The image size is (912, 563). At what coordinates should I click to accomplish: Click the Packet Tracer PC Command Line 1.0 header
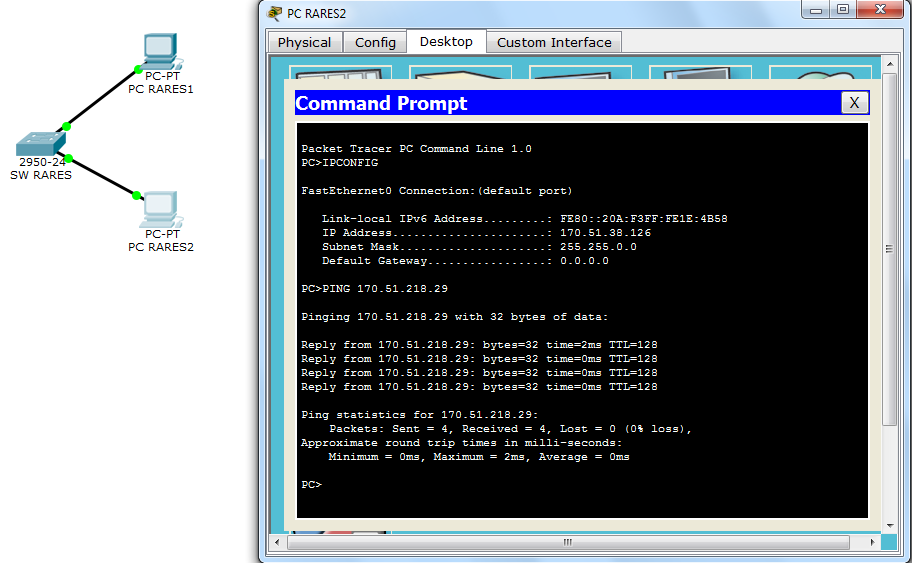pos(416,149)
